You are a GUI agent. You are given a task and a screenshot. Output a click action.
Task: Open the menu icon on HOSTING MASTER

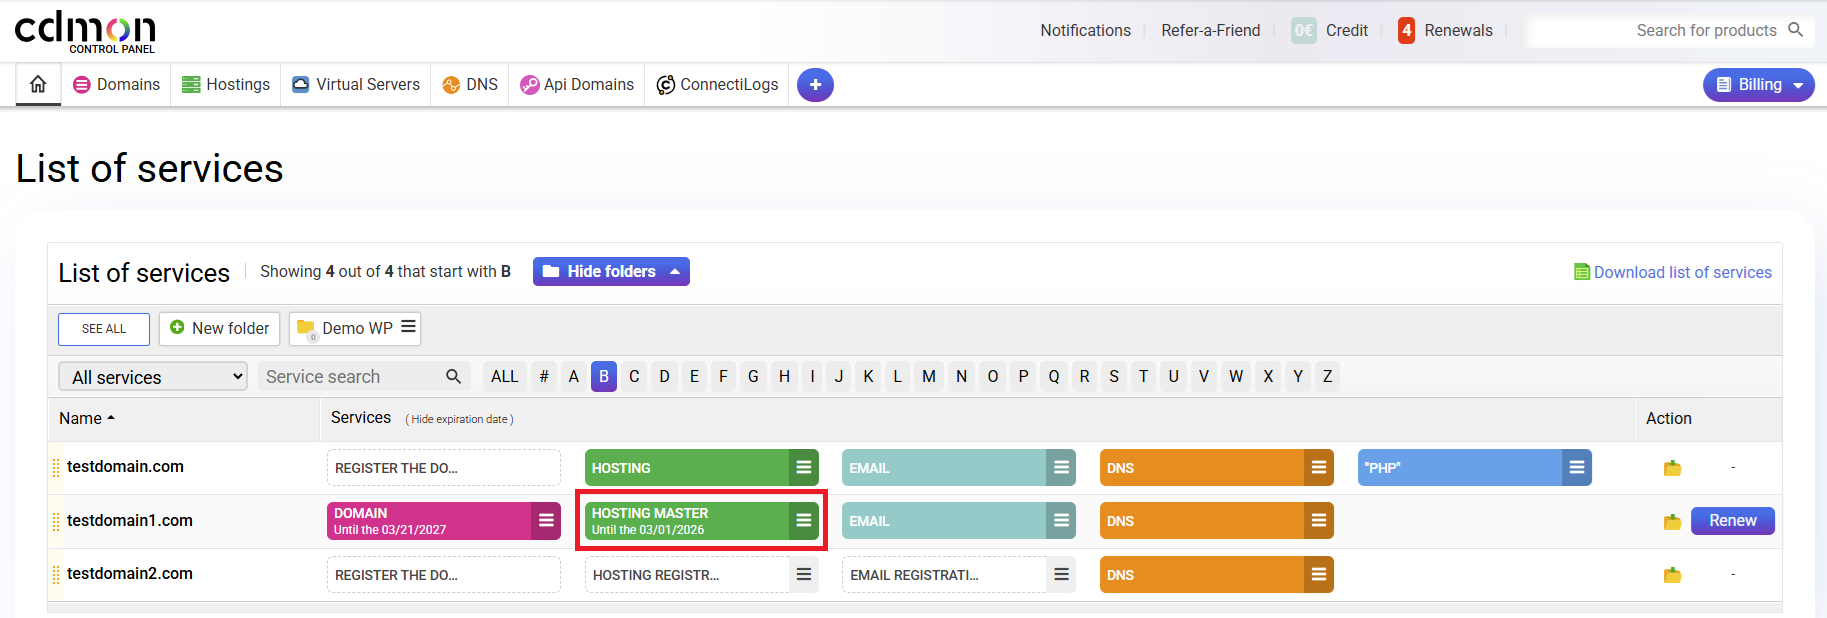tap(803, 520)
